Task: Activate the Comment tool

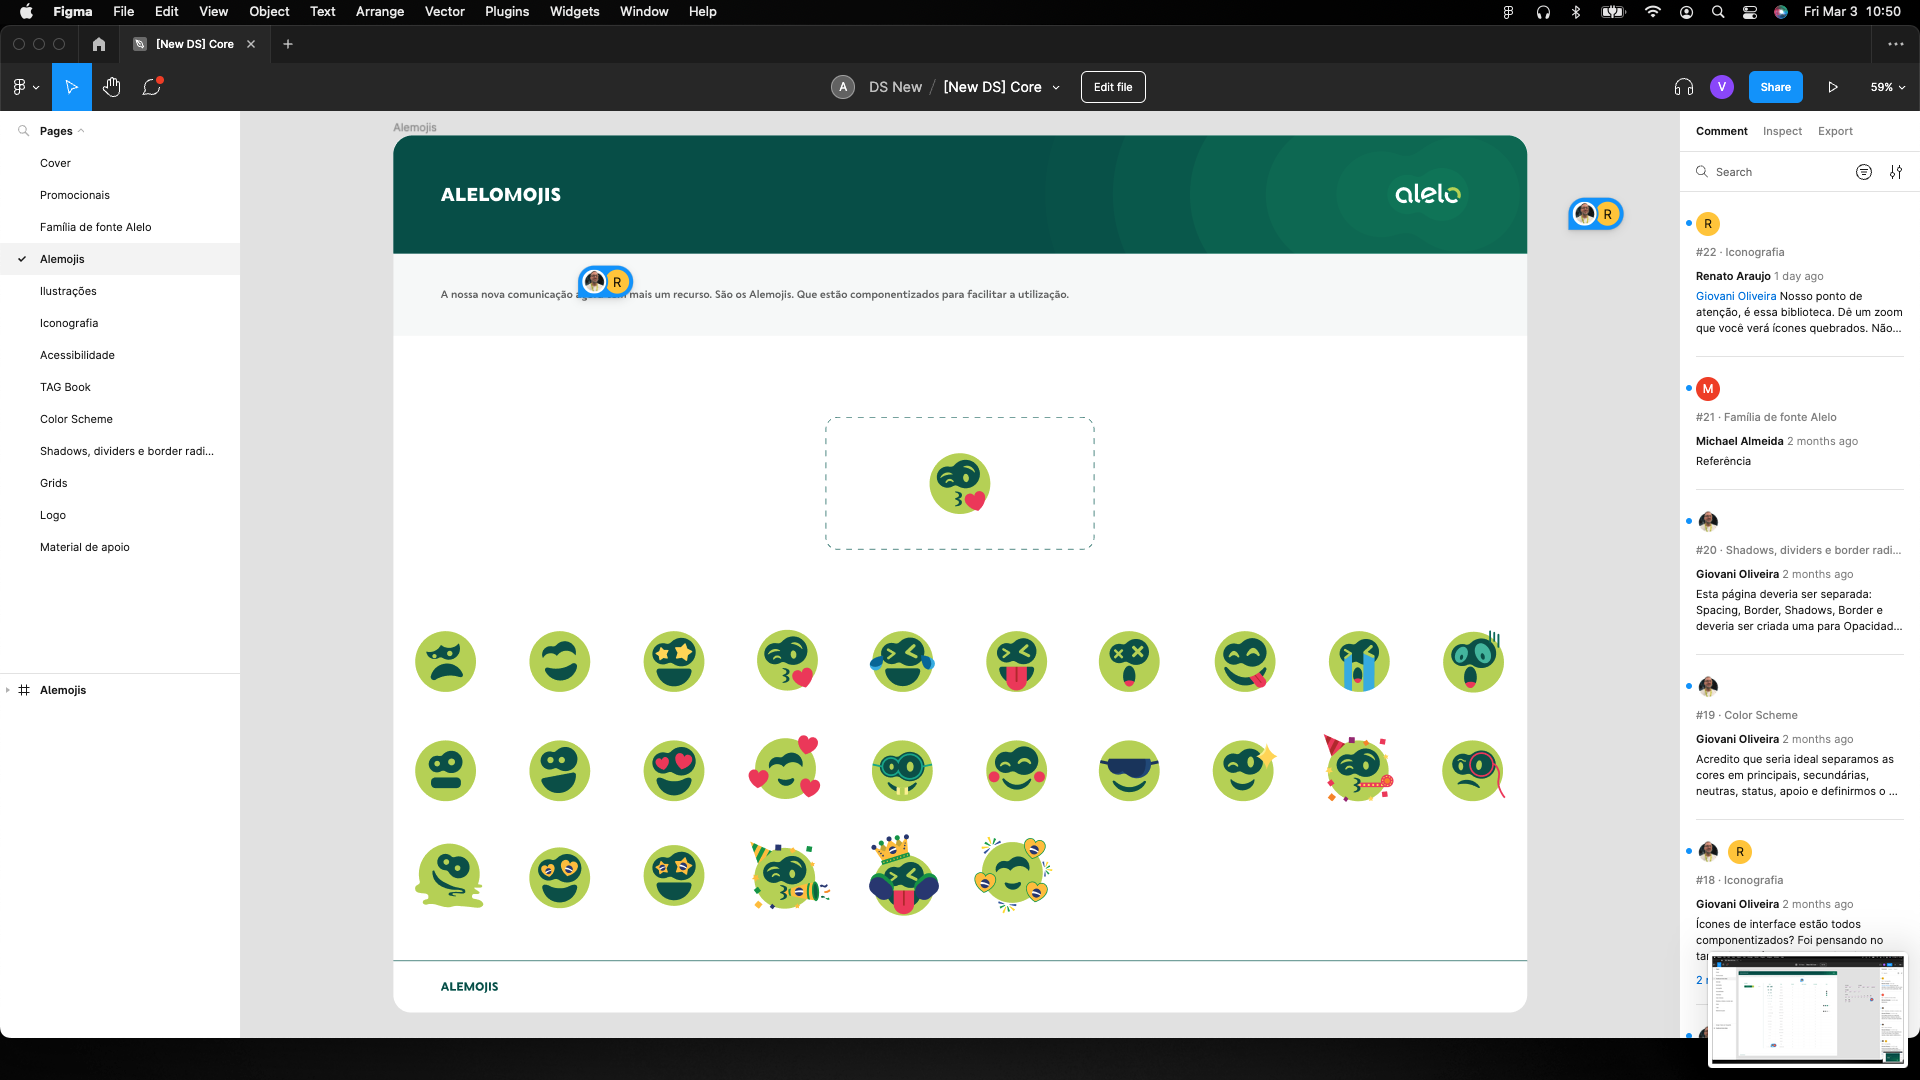Action: [151, 87]
